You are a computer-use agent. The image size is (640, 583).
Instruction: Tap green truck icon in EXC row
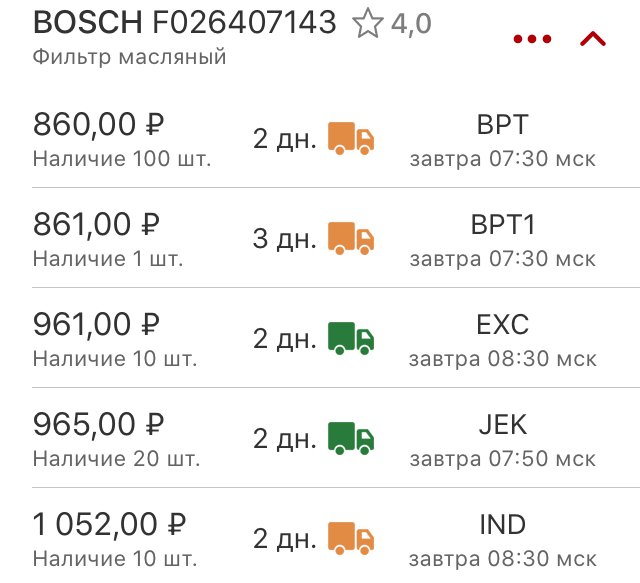point(351,338)
